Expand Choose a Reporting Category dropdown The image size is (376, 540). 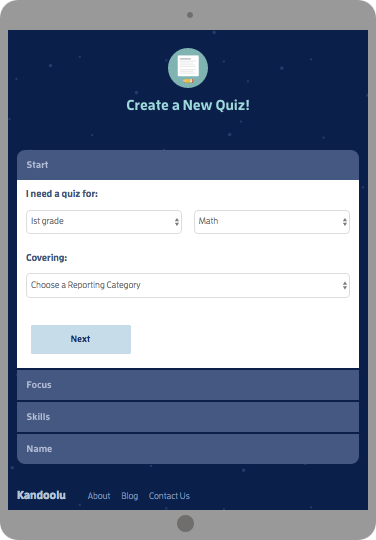(x=188, y=285)
